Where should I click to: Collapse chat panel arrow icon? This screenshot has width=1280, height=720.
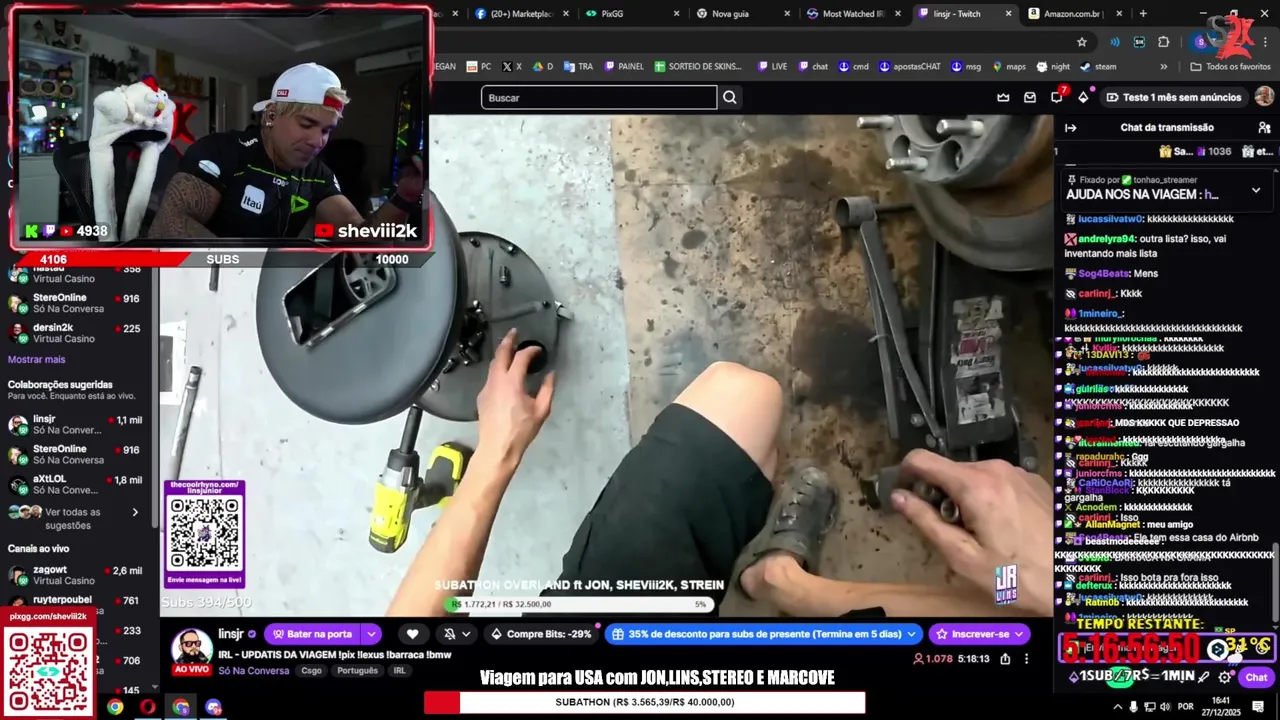pos(1070,127)
